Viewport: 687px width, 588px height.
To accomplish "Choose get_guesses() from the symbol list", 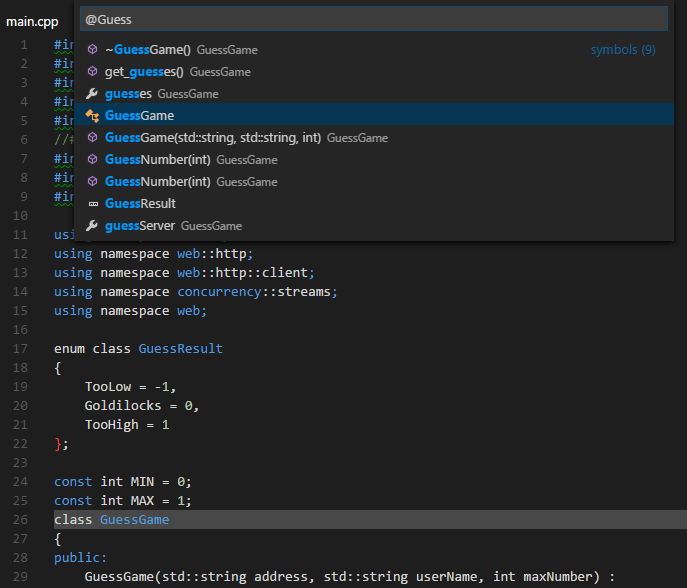I will 144,71.
